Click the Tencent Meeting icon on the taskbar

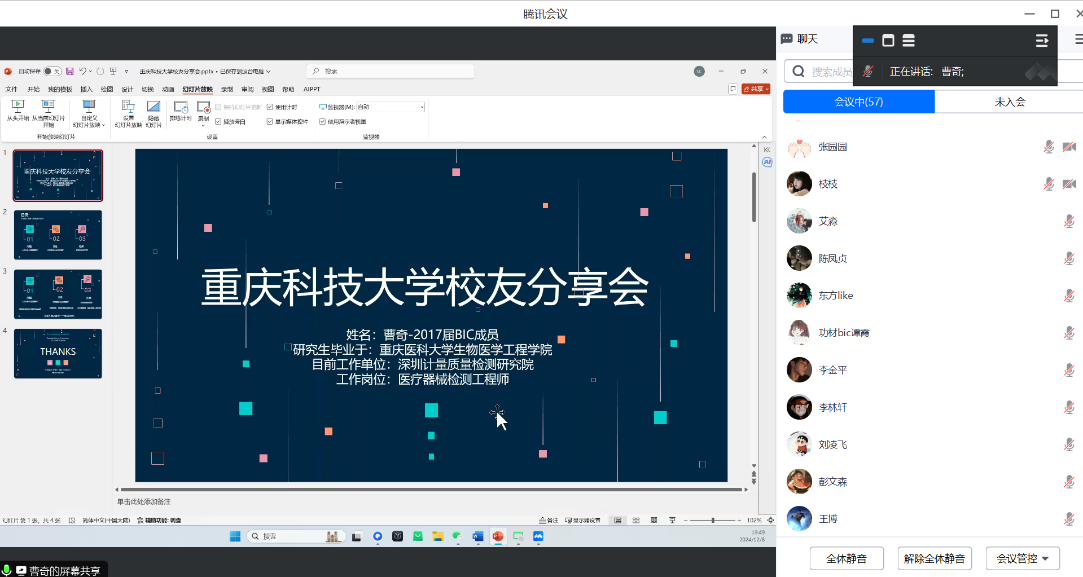pos(538,536)
